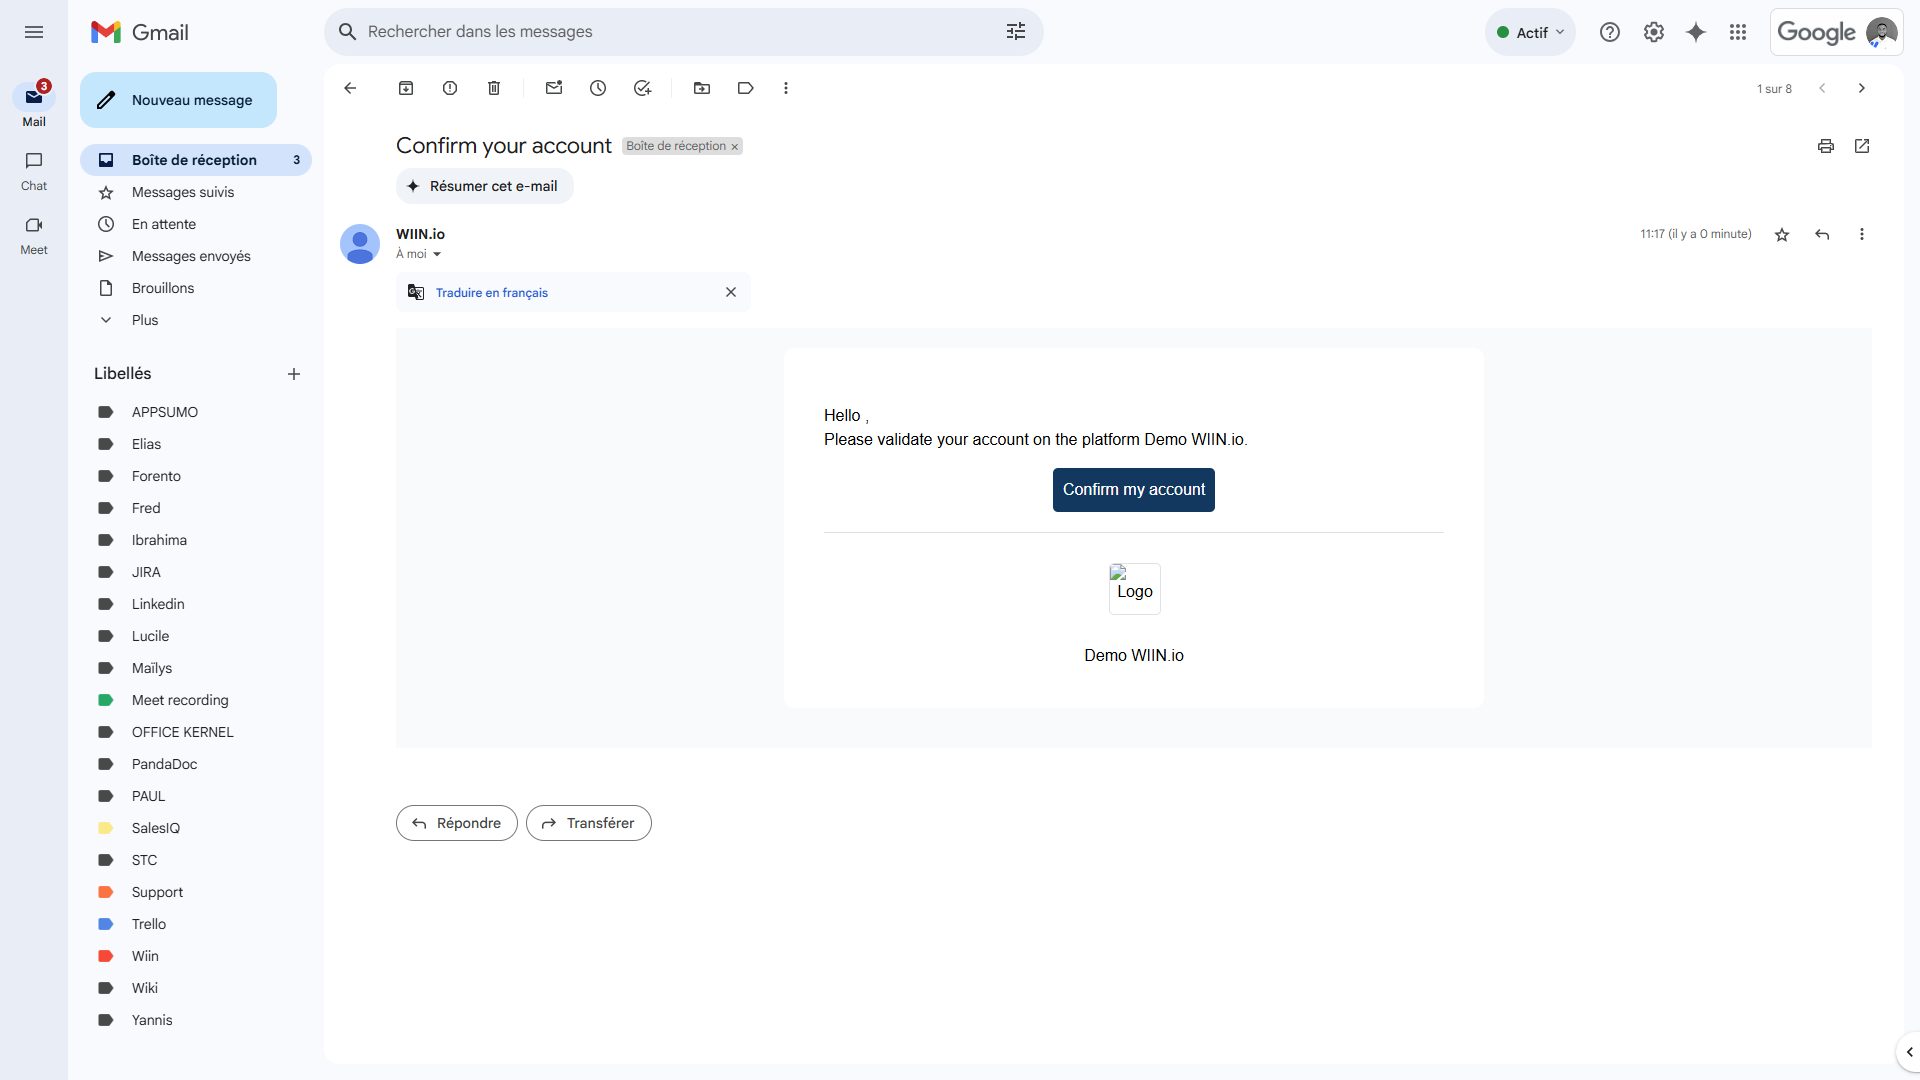Open the Wiin label
Viewport: 1920px width, 1080px height.
pos(196,956)
